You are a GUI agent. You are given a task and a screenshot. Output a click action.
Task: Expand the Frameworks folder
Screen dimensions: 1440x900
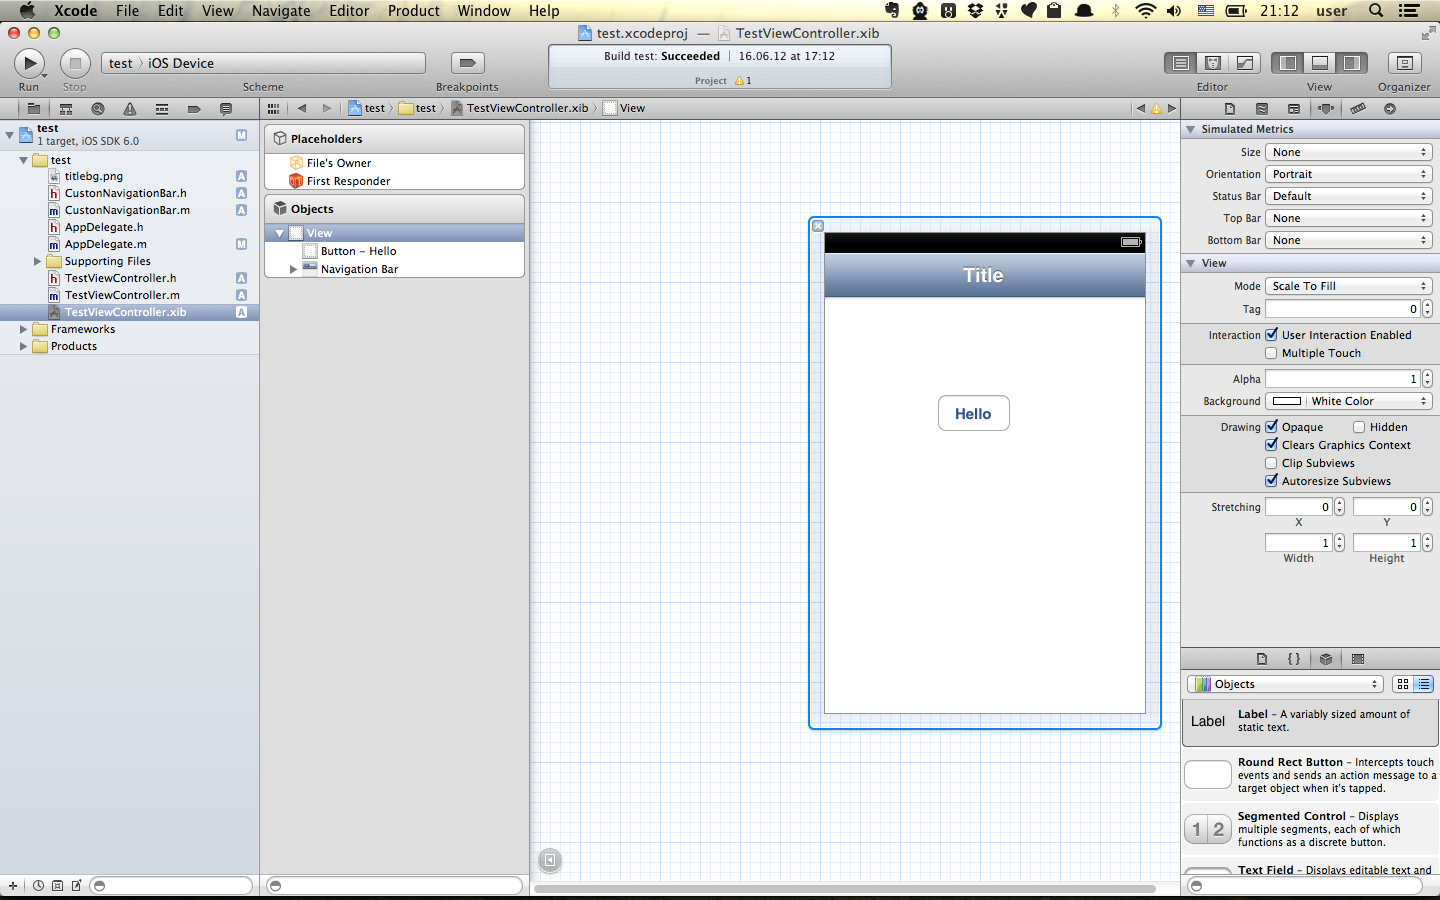point(23,329)
